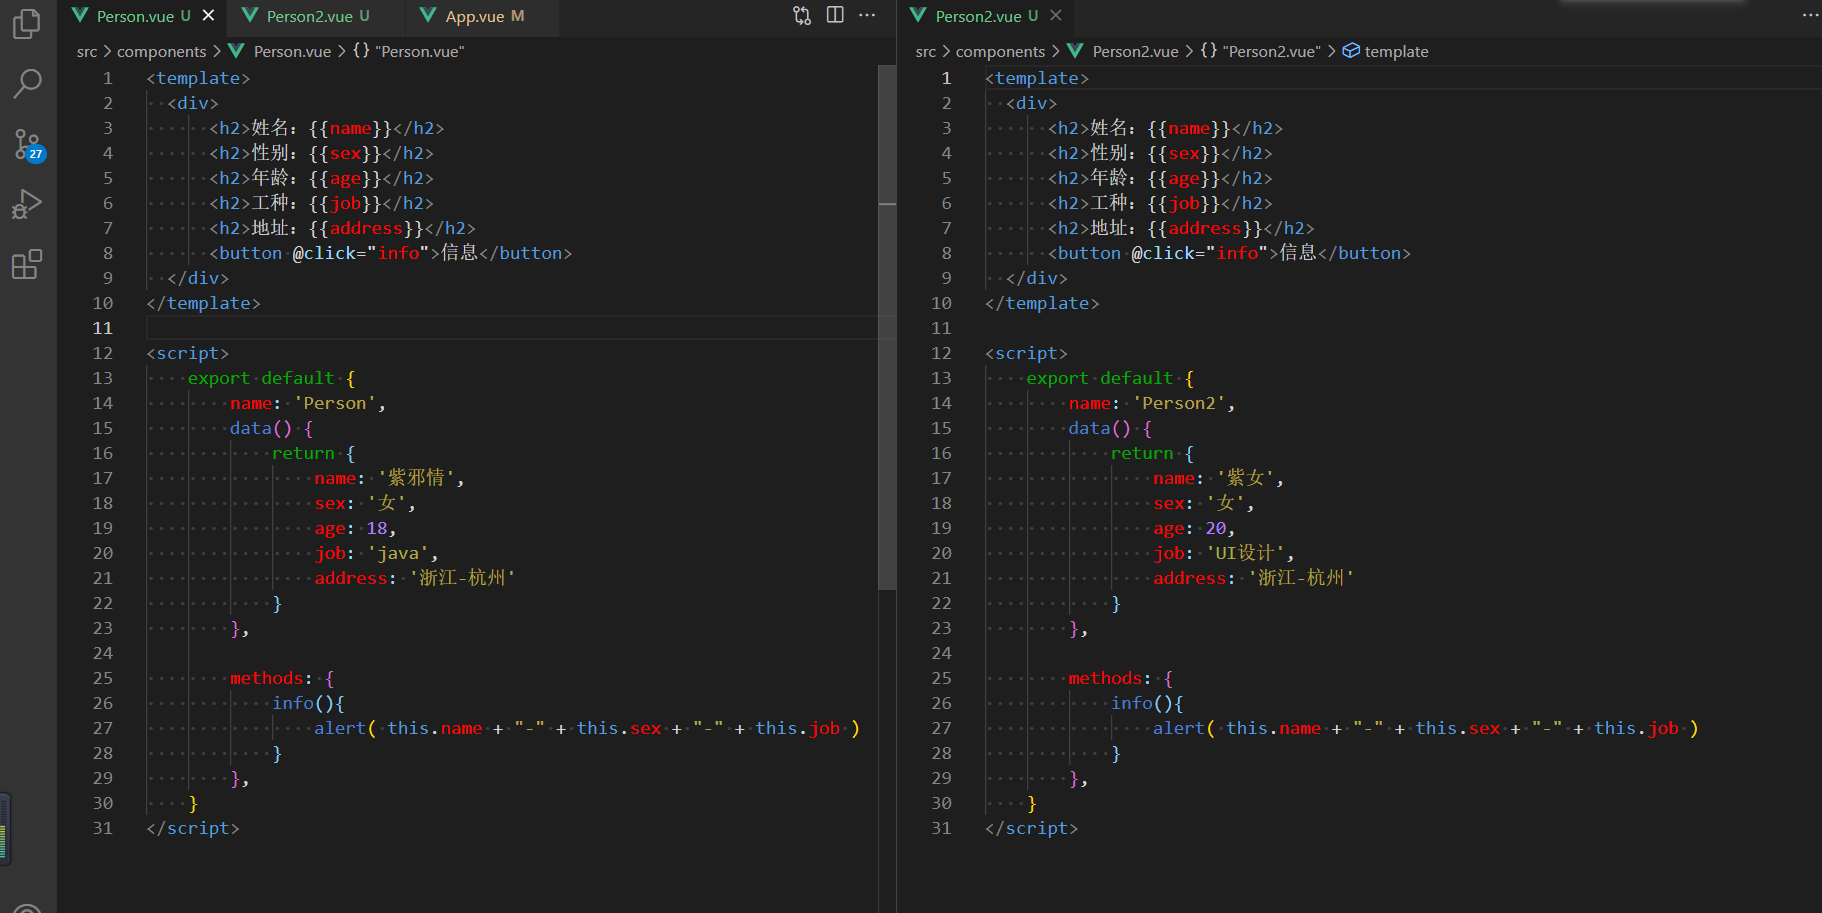
Task: Click 'components' breadcrumb in right editor
Action: click(1000, 51)
